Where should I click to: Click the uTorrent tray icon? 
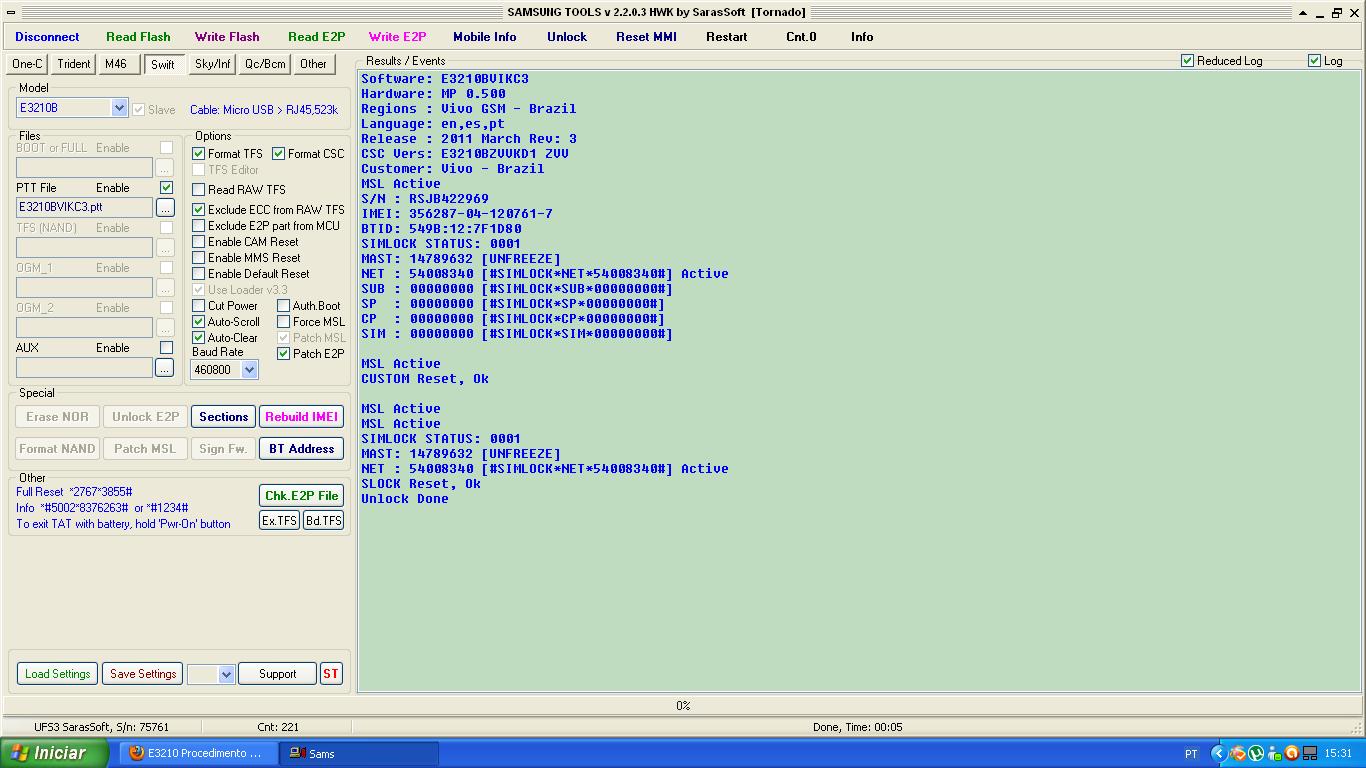click(x=1256, y=753)
